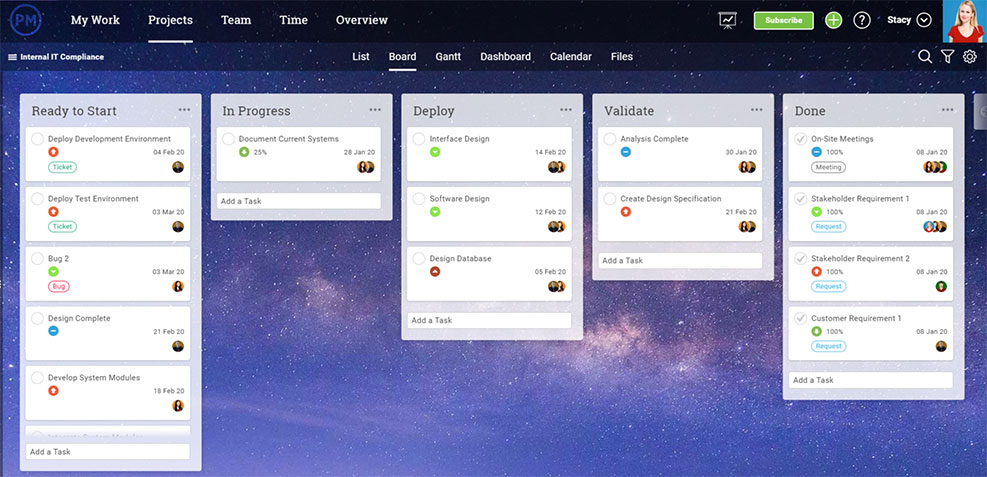This screenshot has width=987, height=477.
Task: Open Validate column three-dot menu
Action: click(x=757, y=110)
